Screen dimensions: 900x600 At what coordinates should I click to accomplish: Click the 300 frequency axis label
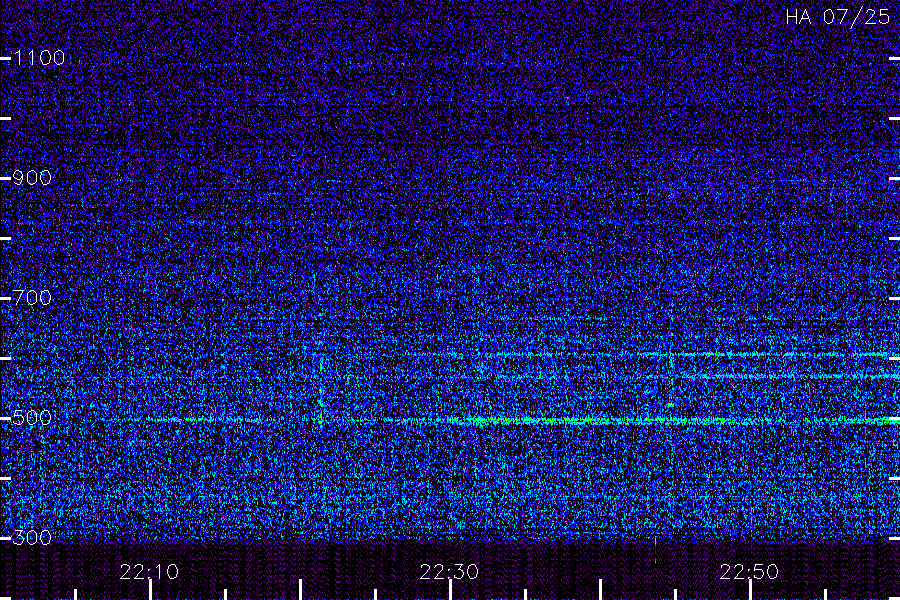(32, 538)
